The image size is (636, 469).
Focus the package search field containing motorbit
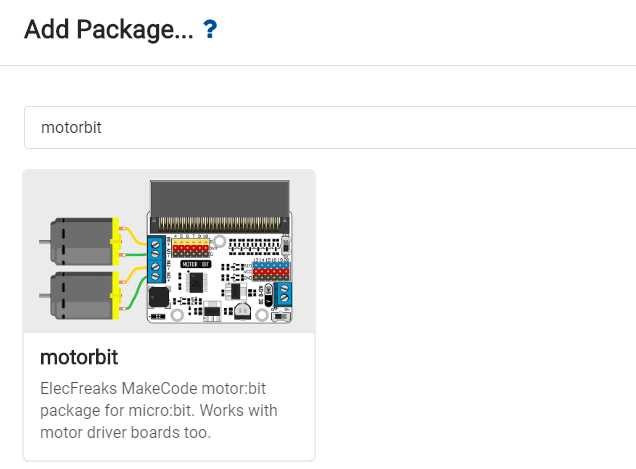click(330, 127)
